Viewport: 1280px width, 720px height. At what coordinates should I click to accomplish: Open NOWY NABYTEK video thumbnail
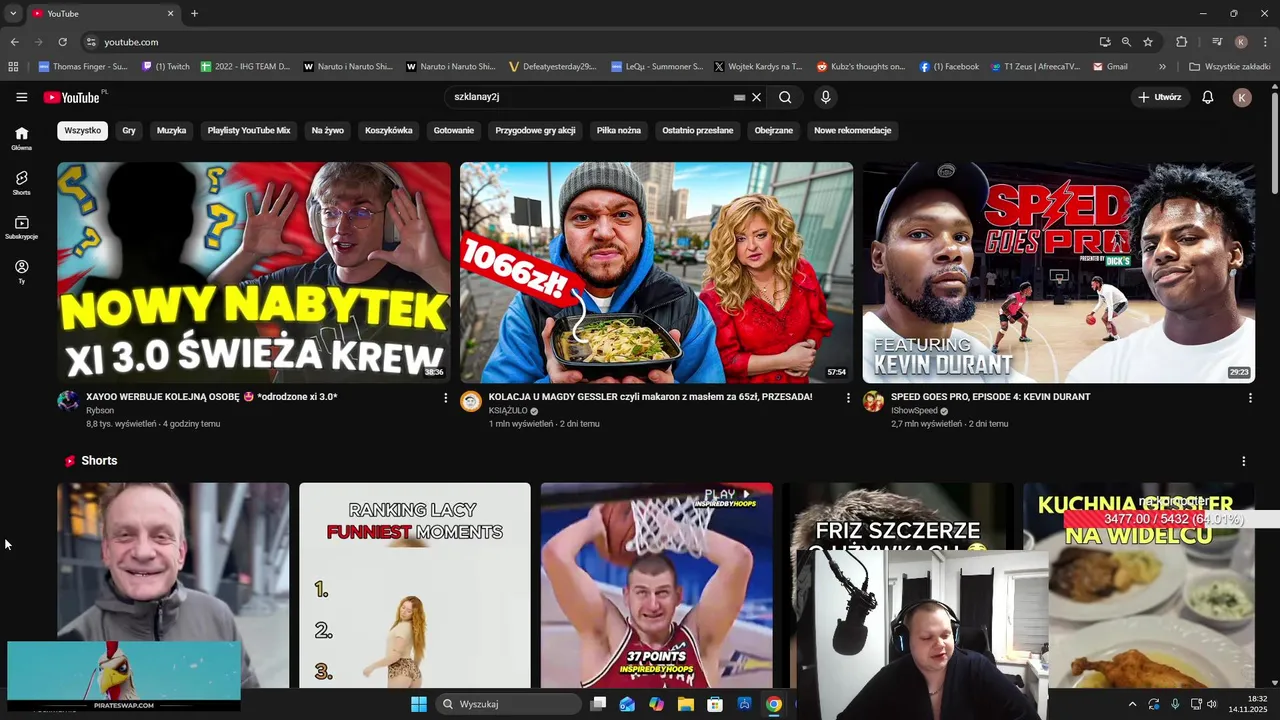coord(254,272)
